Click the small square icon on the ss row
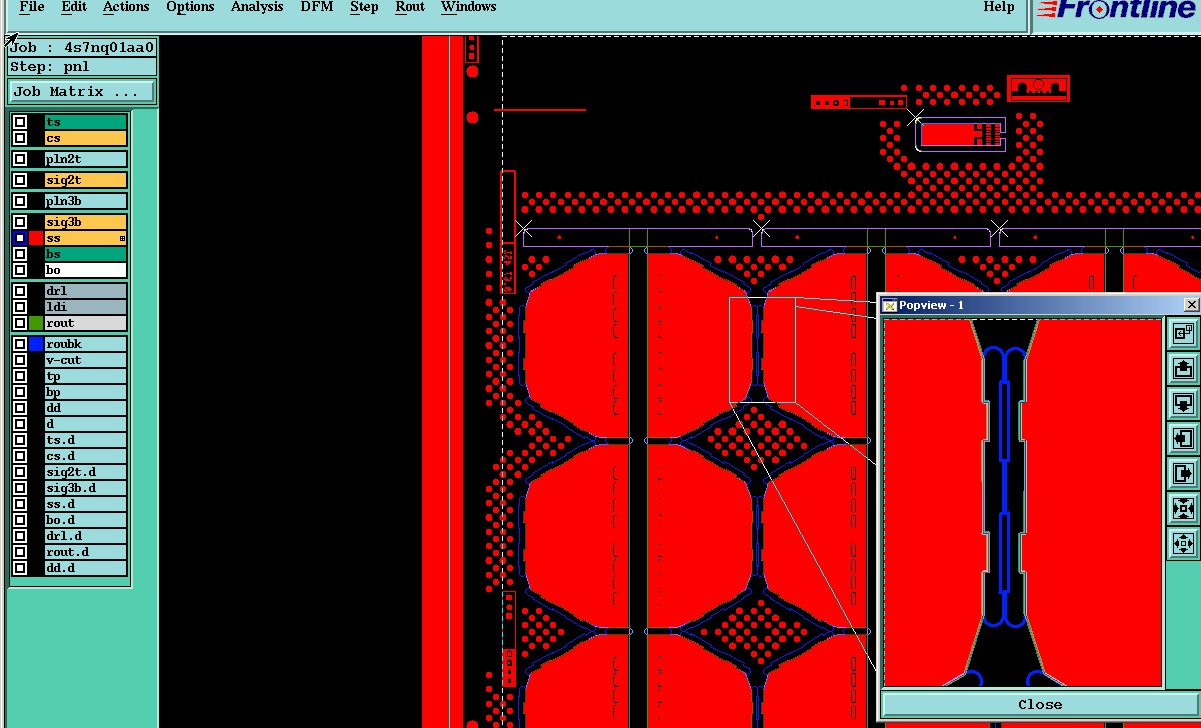 pos(123,239)
